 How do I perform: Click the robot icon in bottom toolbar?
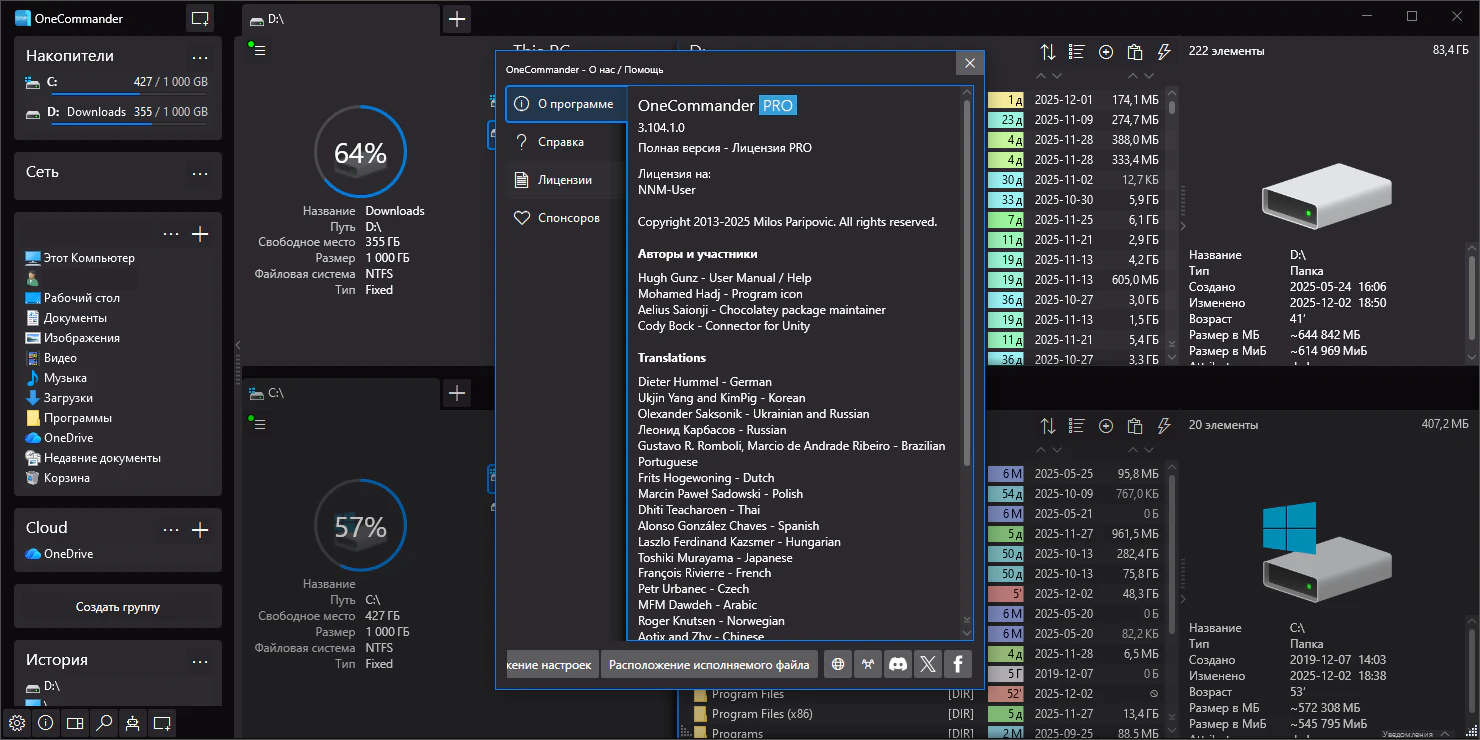point(132,722)
